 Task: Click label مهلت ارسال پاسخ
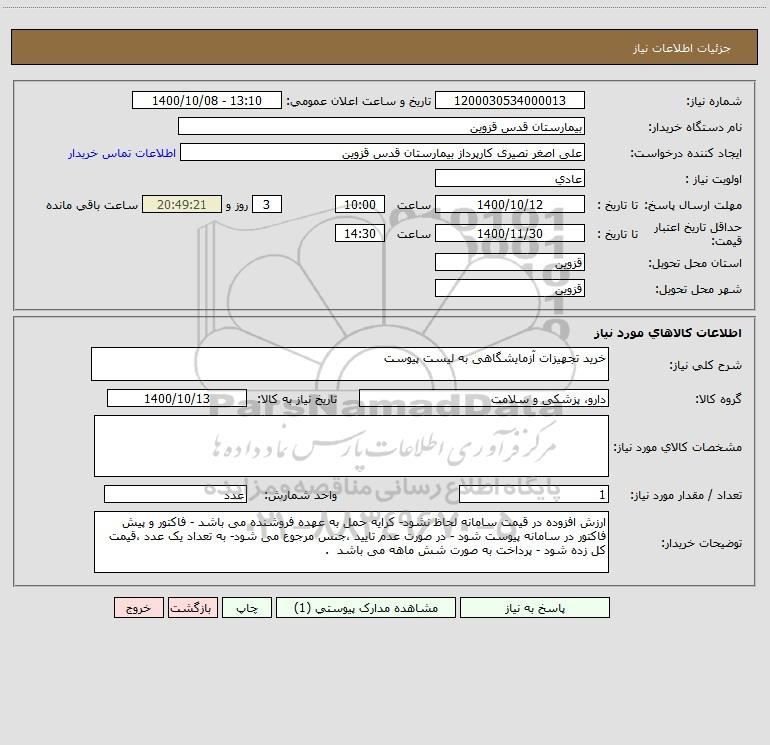tap(693, 205)
